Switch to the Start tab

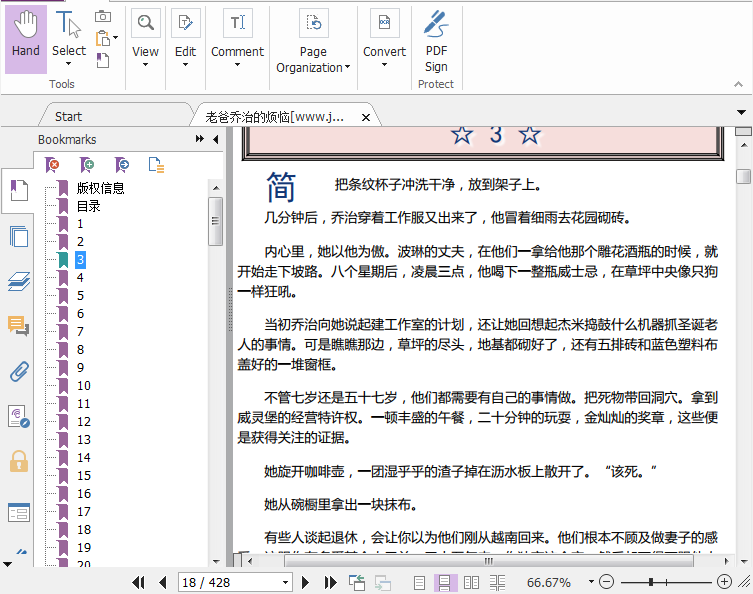68,117
